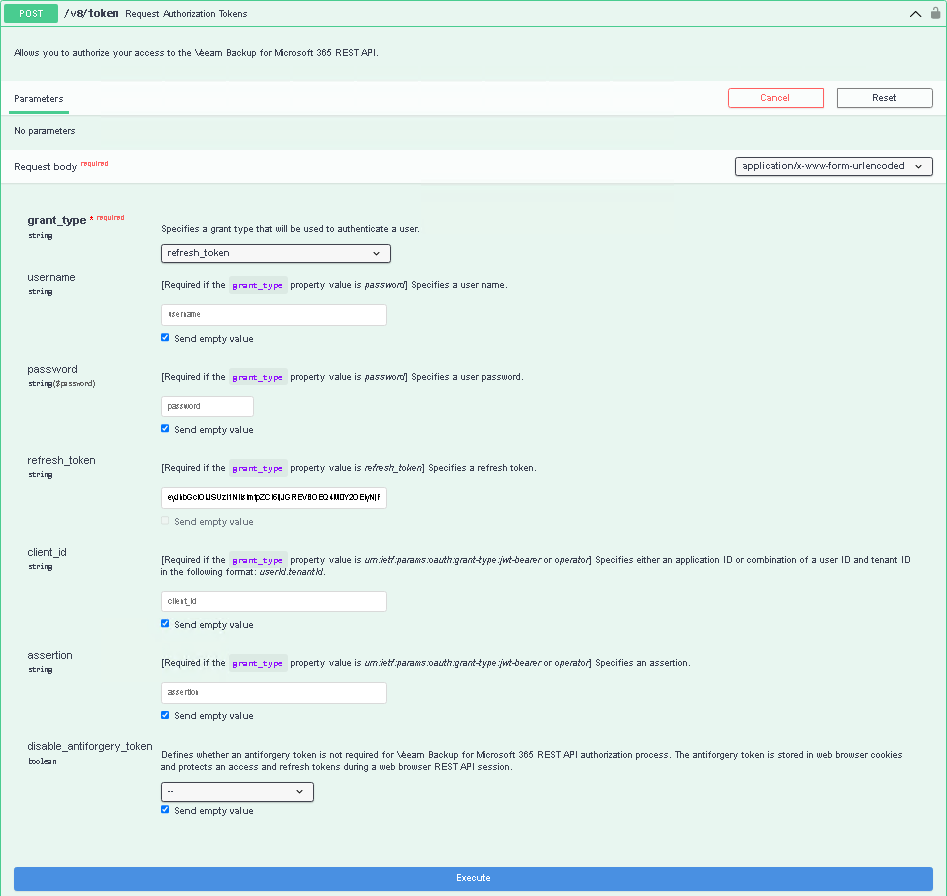Viewport: 947px width, 896px height.
Task: Toggle Send empty value under disable_antiforgery_token
Action: point(165,810)
